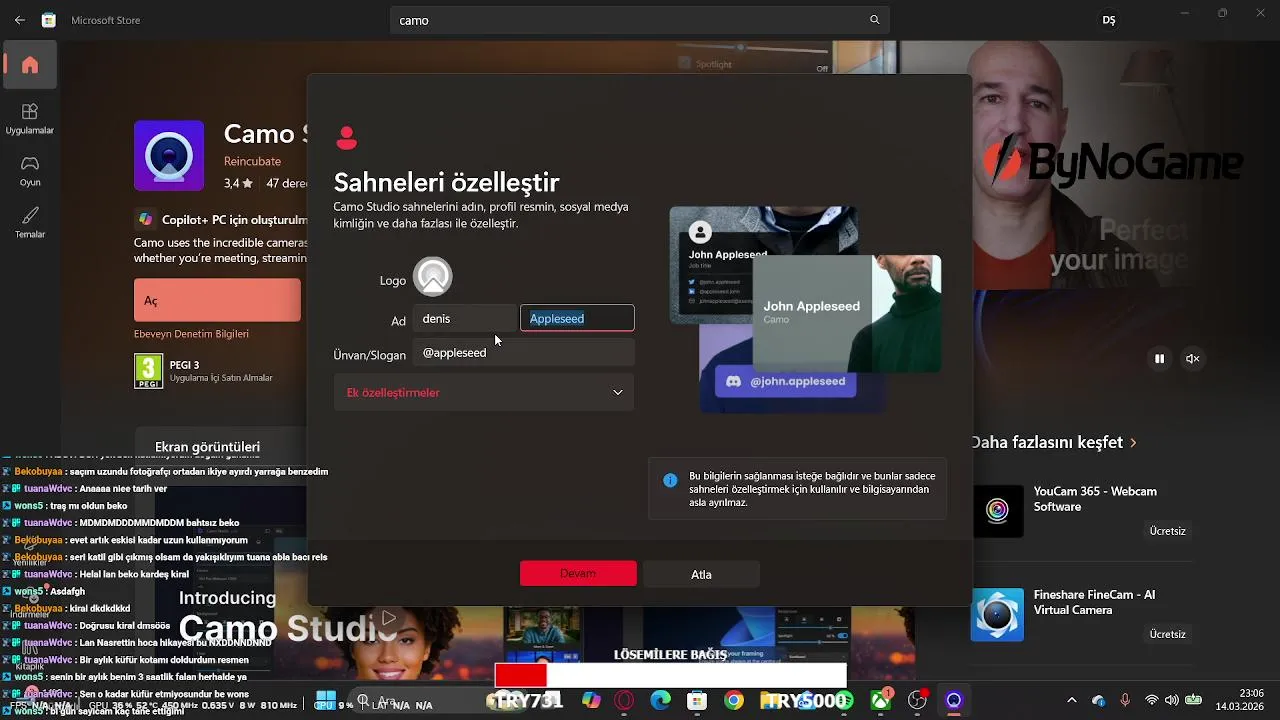1280x720 pixels.
Task: Click Discord @john.appleseed preview badge
Action: pos(786,381)
